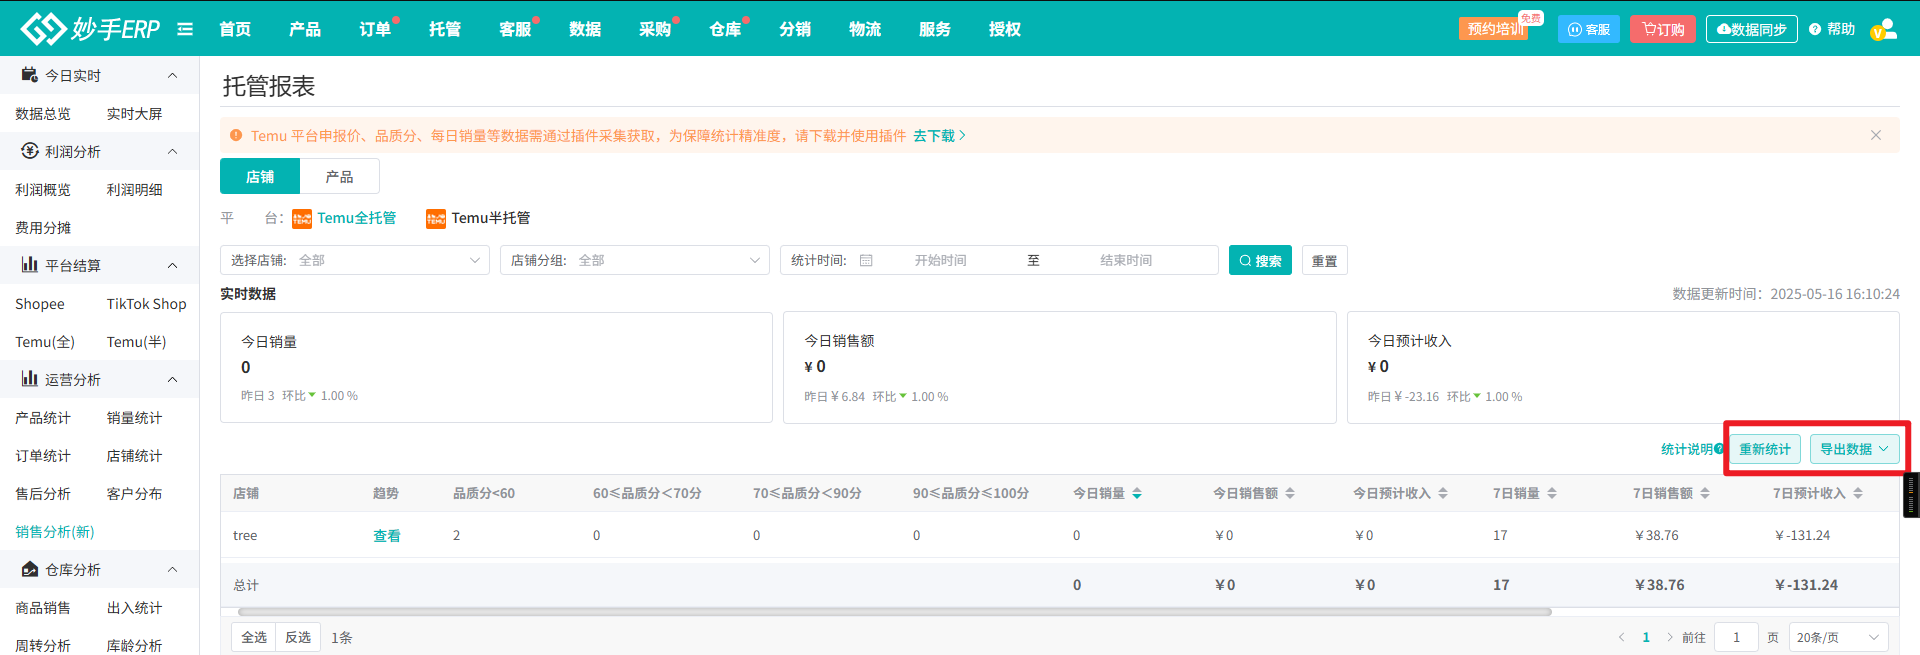Open 销售分析(新) in sidebar
The image size is (1920, 655).
[x=55, y=531]
